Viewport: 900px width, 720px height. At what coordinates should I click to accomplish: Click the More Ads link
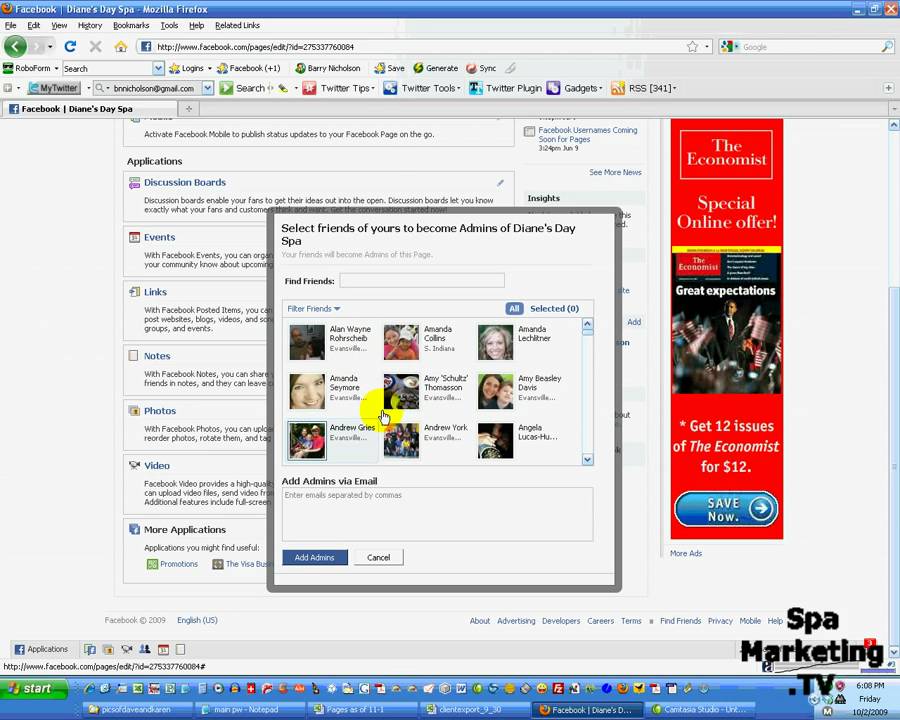[686, 553]
